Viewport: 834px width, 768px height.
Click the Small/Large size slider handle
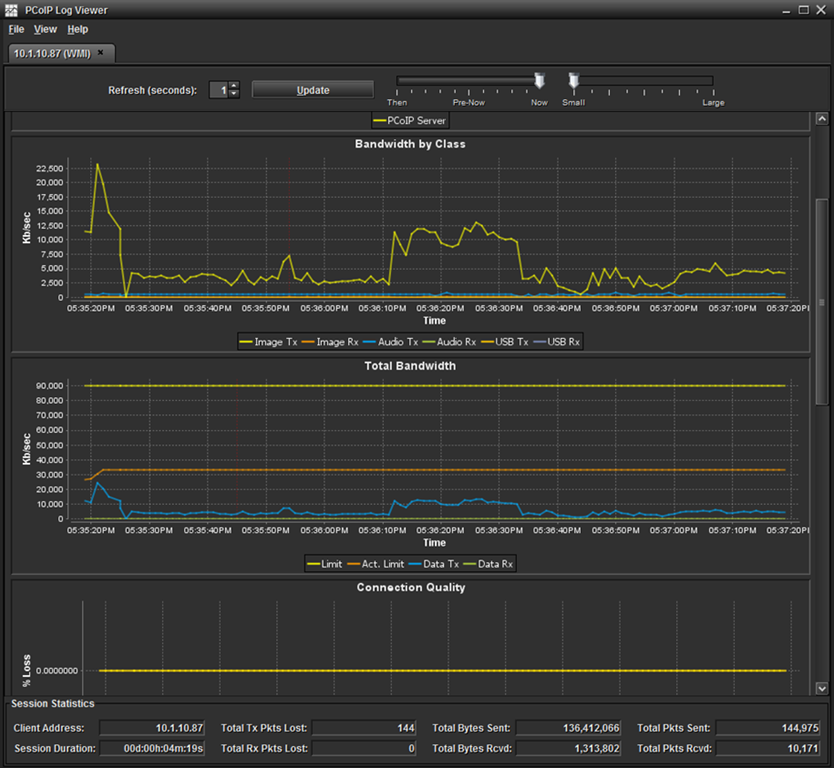[573, 81]
